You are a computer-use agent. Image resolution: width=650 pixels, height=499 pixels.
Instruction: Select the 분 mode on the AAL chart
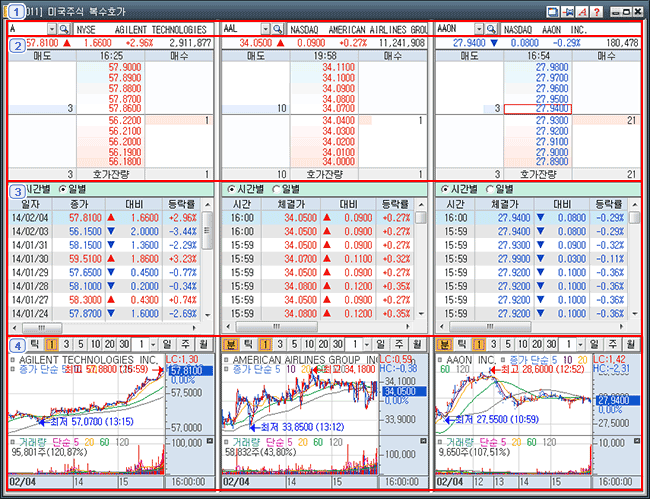click(x=230, y=344)
